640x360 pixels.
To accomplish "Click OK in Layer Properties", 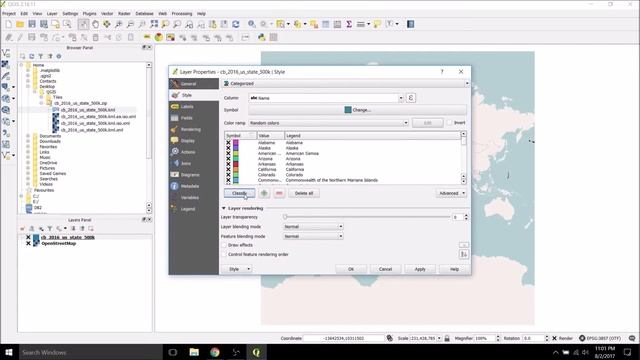I will (x=351, y=269).
